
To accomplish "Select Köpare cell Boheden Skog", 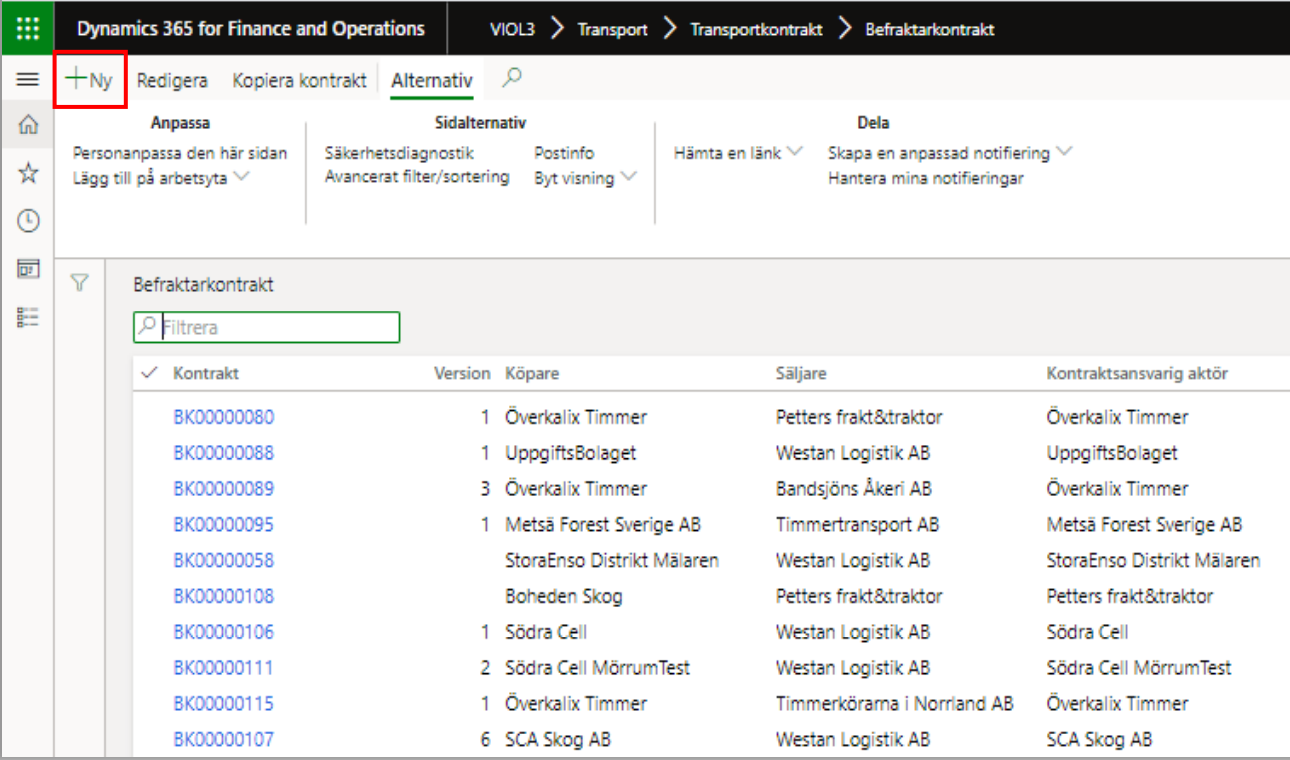I will (564, 596).
